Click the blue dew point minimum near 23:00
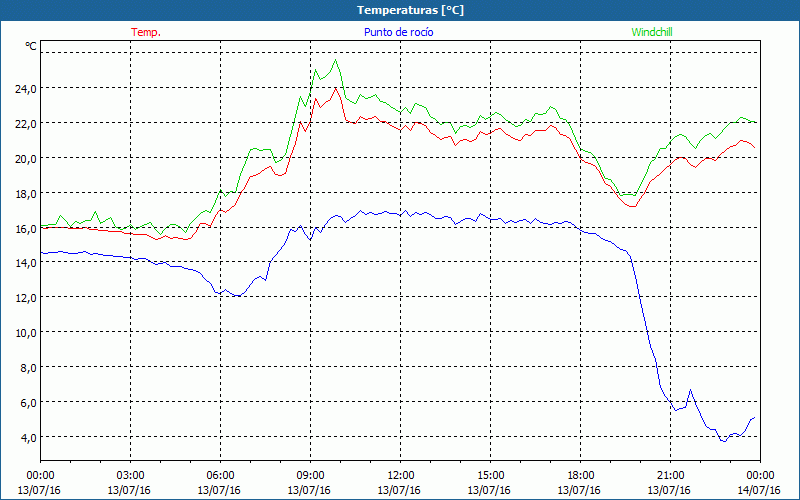 [723, 441]
